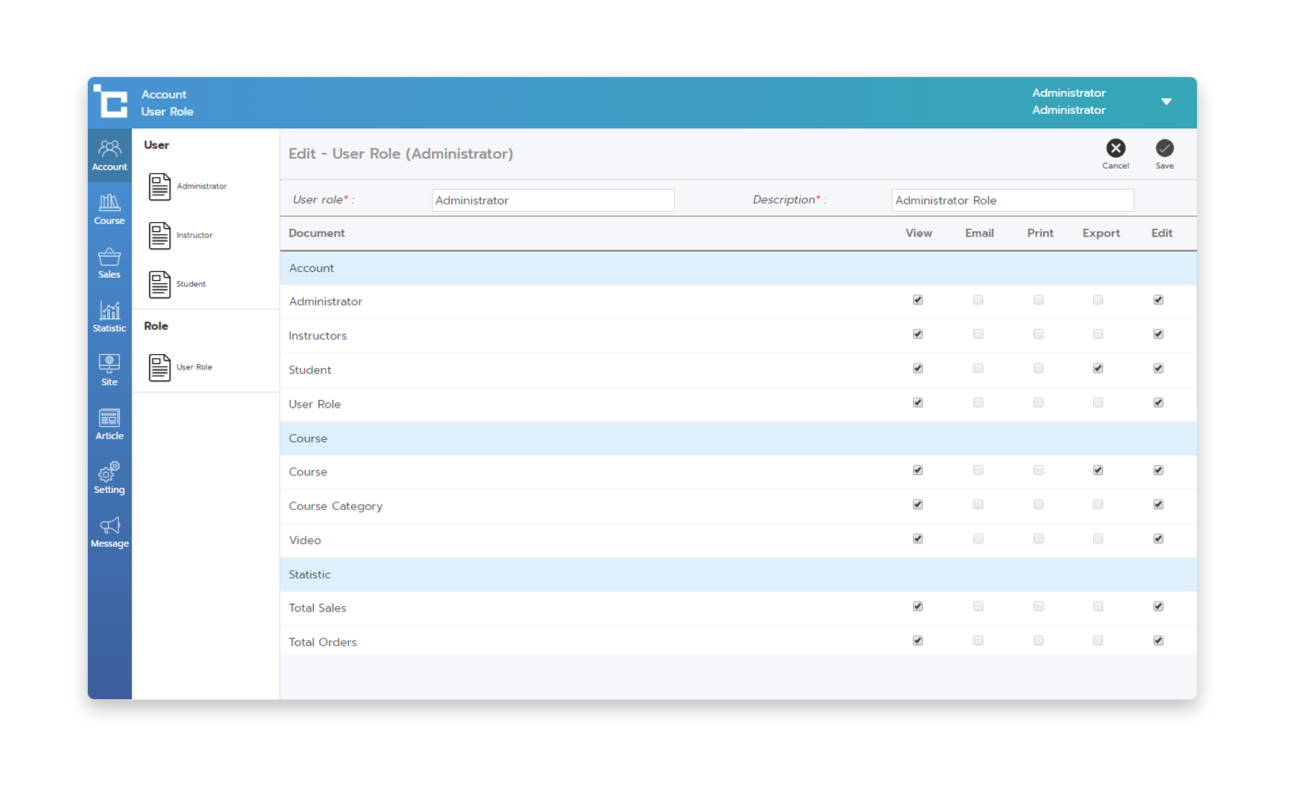Click the Description input field
This screenshot has width=1310, height=800.
pyautogui.click(x=1012, y=200)
